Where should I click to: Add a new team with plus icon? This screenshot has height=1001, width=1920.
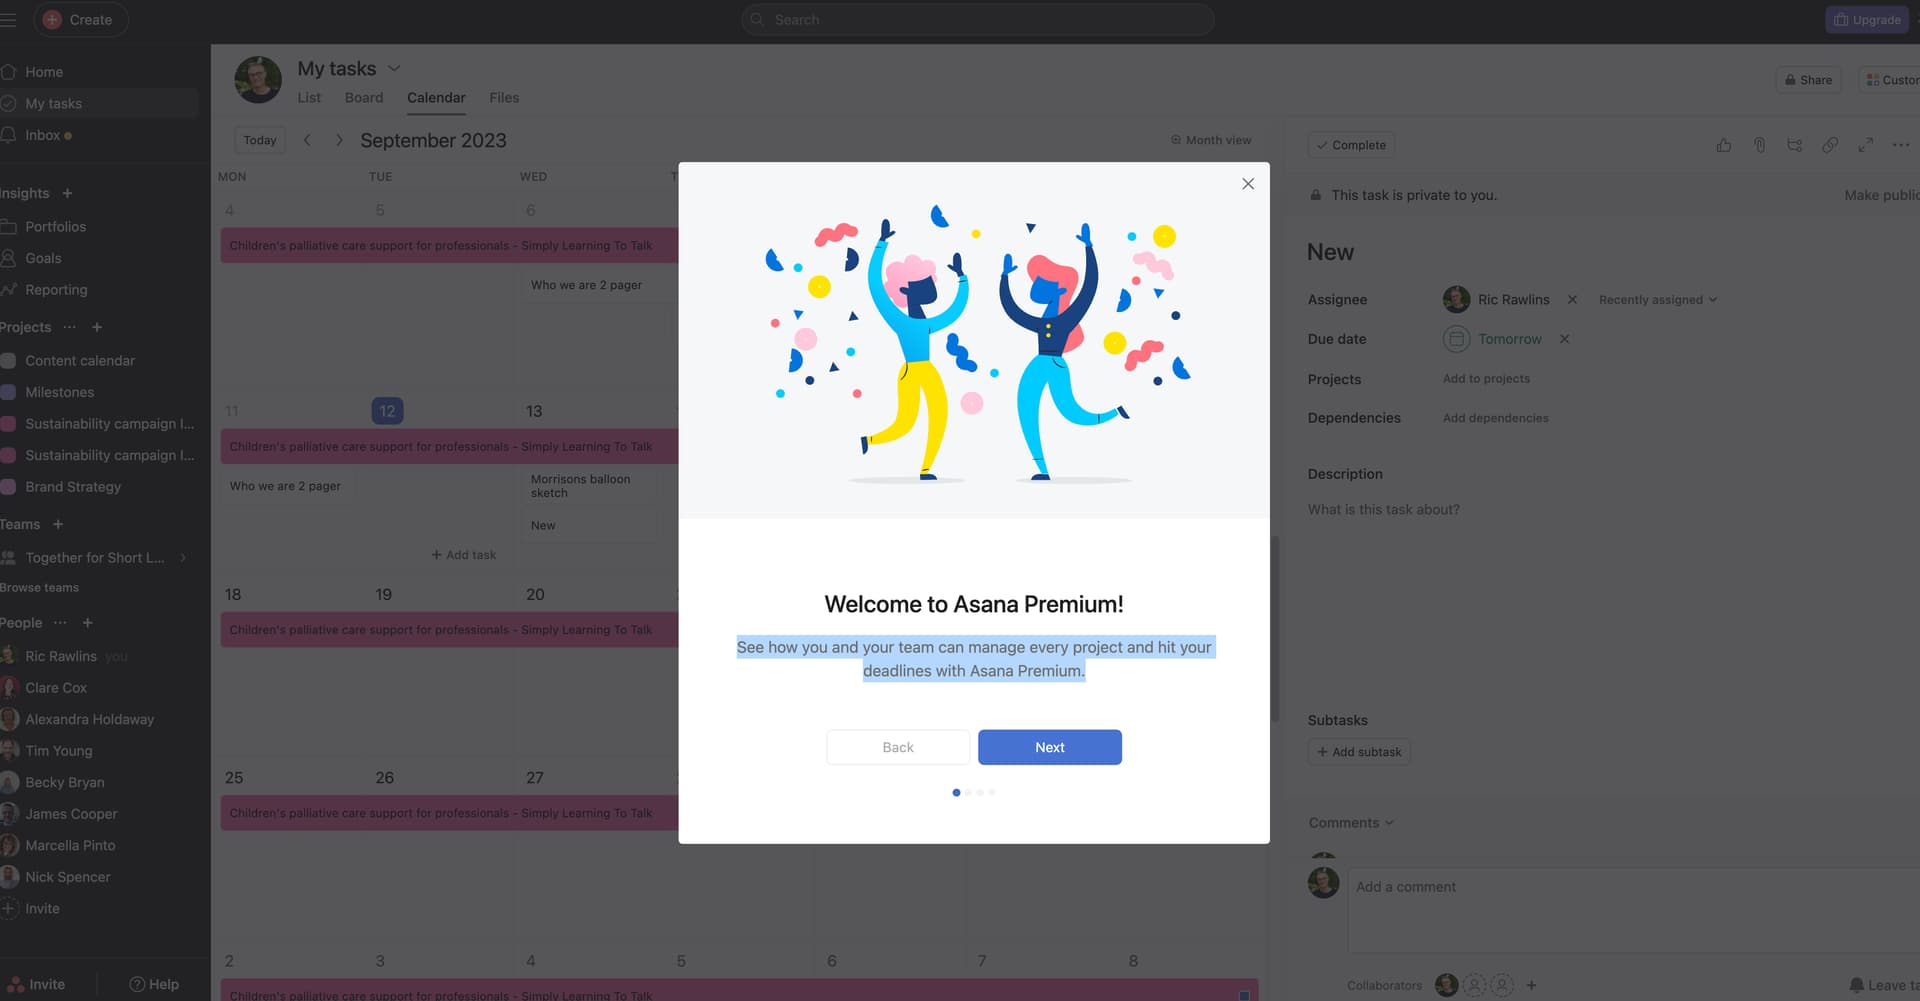pos(58,524)
